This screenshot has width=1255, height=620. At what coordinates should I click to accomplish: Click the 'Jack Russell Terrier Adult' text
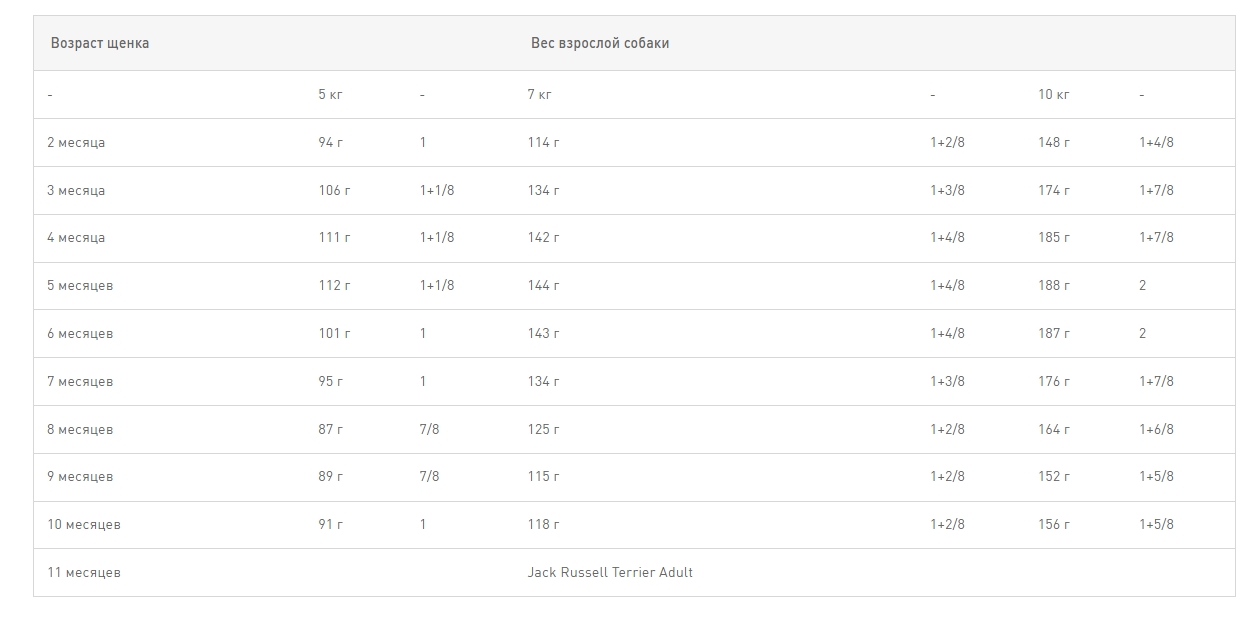(x=610, y=572)
